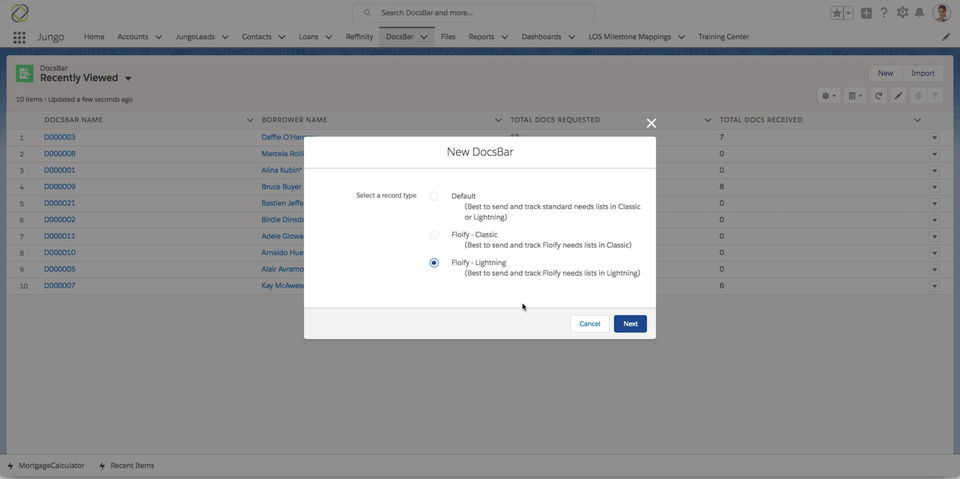Click Next in the New DocsBar dialog
The height and width of the screenshot is (479, 960).
click(630, 323)
